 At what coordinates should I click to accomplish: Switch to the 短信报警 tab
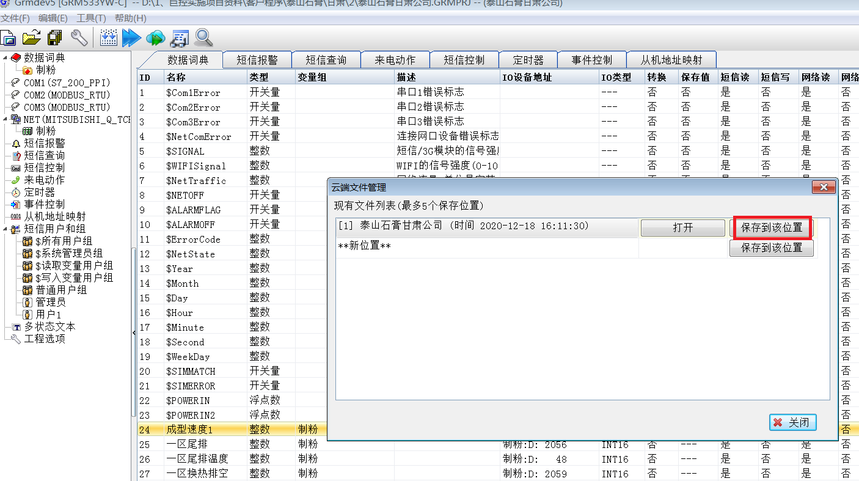[x=257, y=60]
